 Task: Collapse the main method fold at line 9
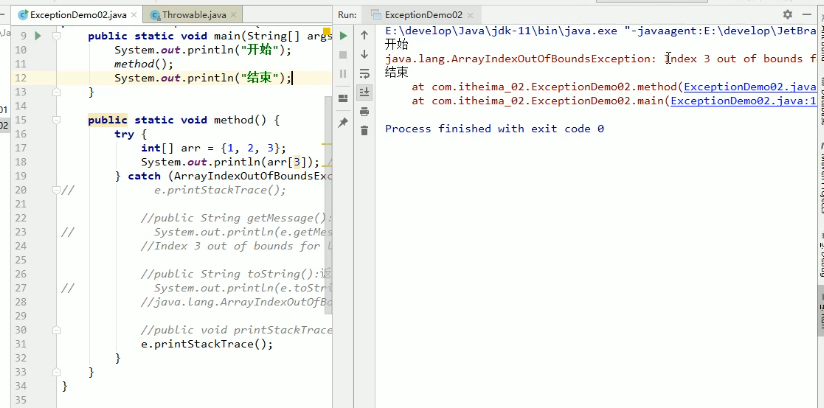click(56, 36)
